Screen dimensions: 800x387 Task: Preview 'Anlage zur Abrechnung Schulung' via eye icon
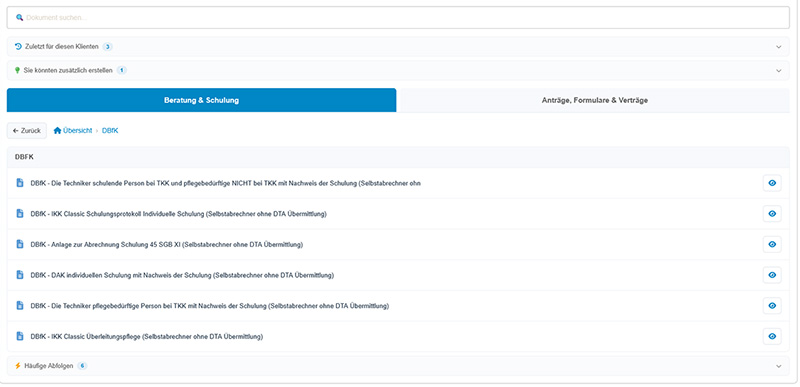click(x=772, y=244)
